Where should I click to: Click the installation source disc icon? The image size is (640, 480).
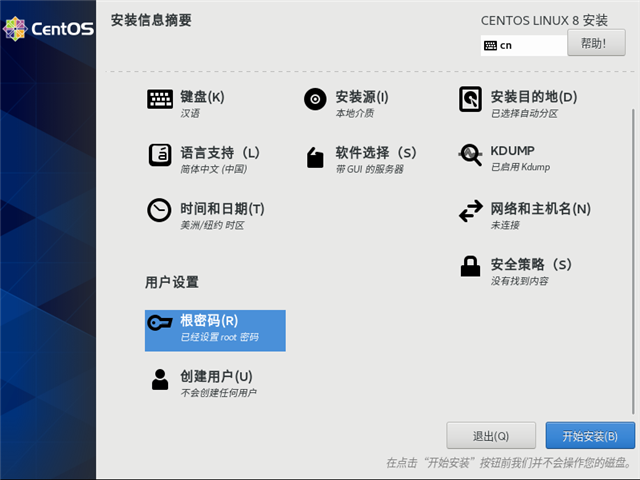pos(315,99)
